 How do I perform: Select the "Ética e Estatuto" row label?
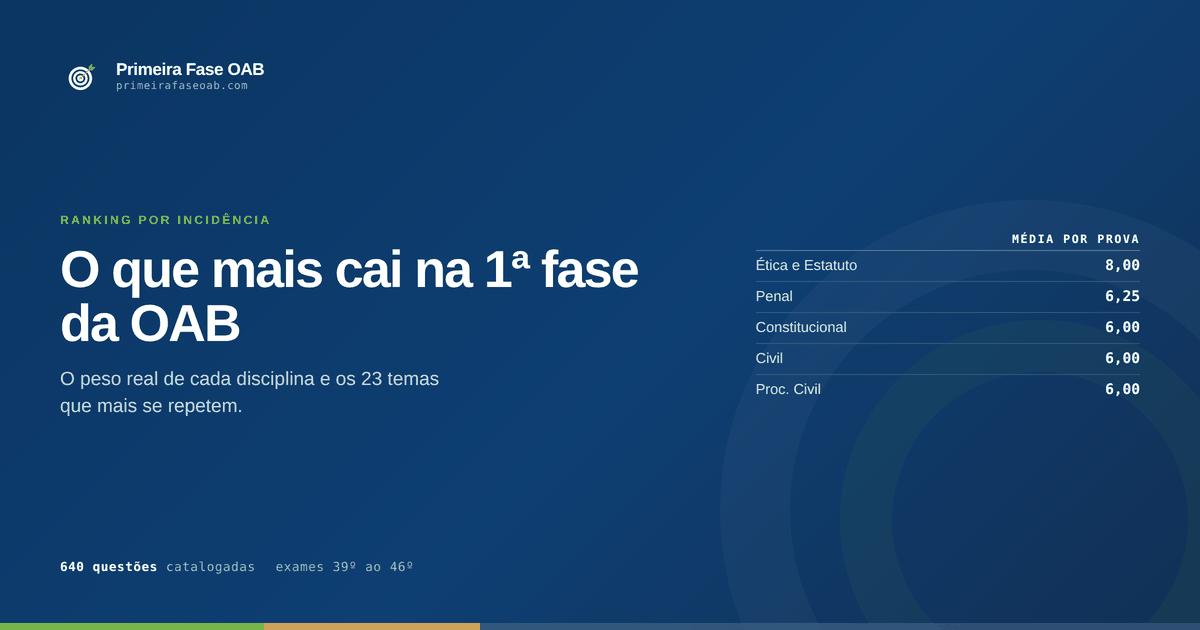click(806, 265)
